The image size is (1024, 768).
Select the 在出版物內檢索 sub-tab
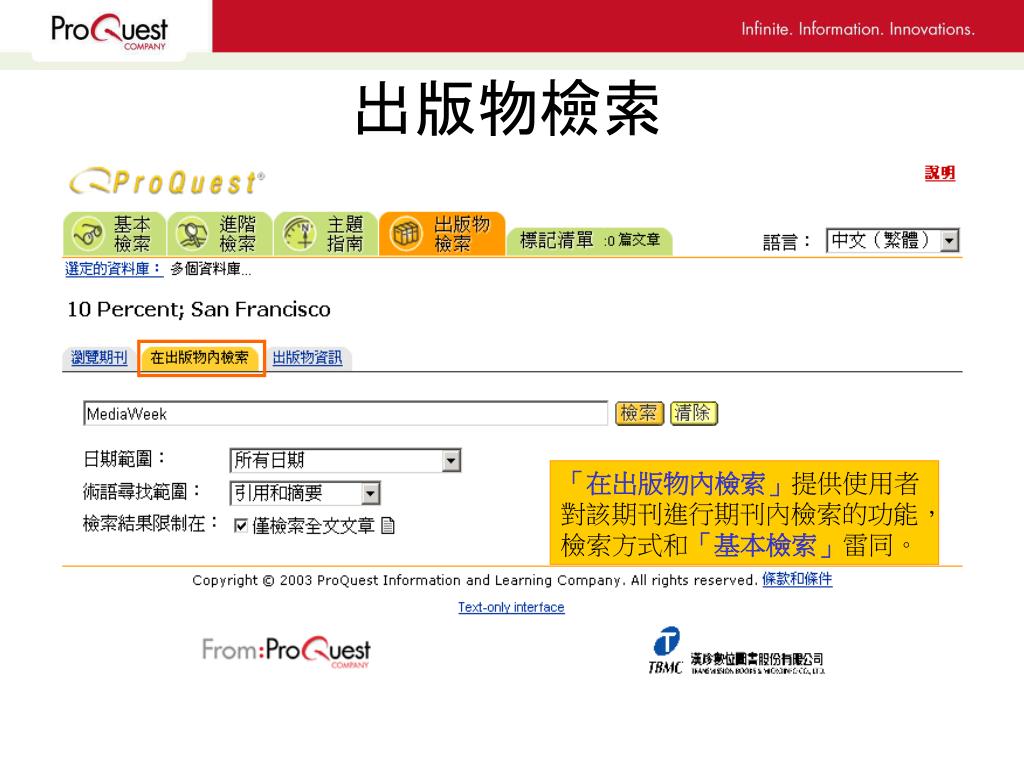tap(200, 358)
